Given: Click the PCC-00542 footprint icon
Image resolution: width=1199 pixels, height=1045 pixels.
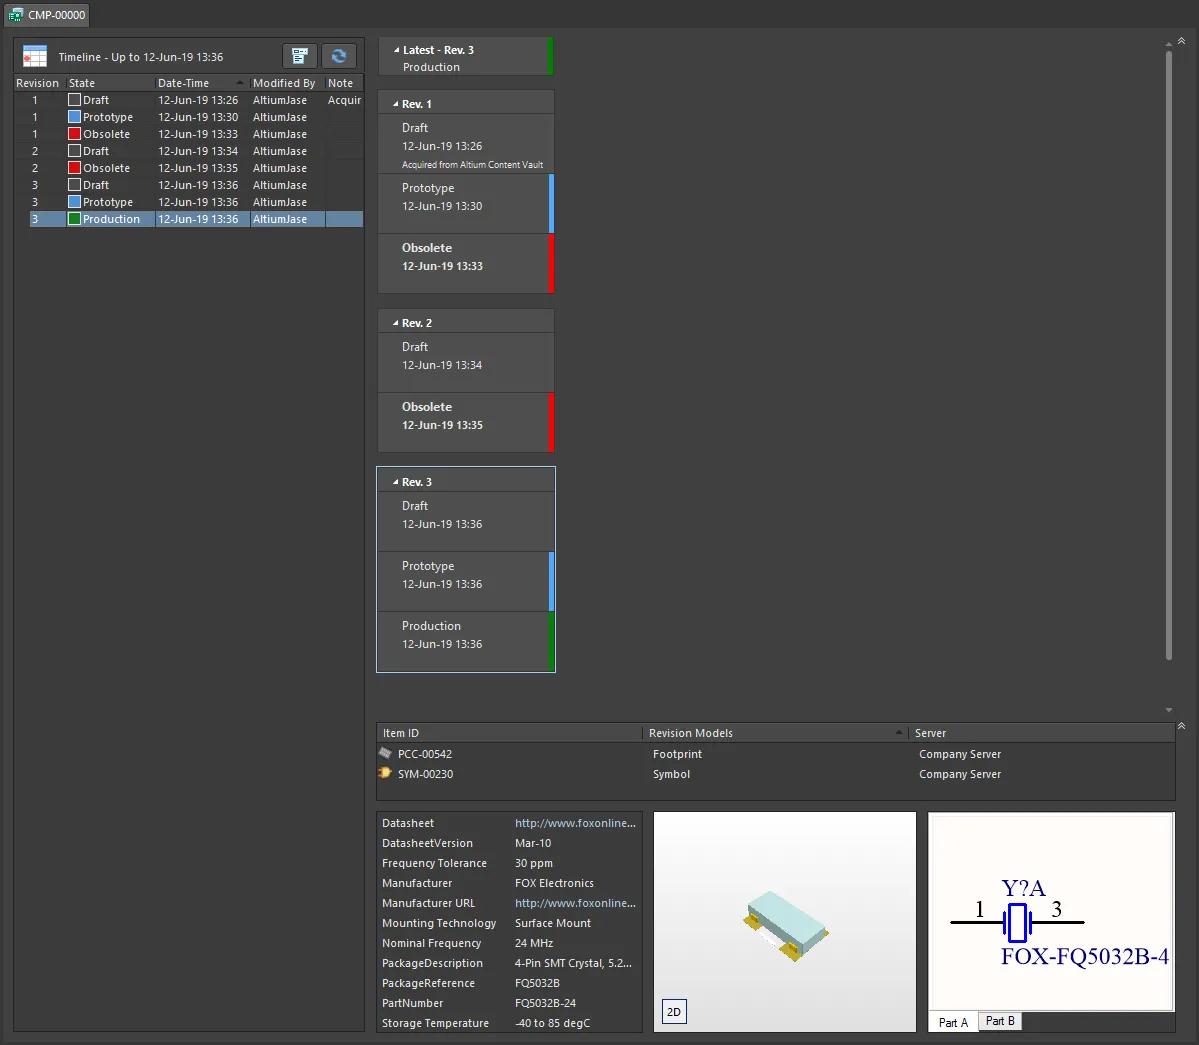Looking at the screenshot, I should click(x=386, y=753).
